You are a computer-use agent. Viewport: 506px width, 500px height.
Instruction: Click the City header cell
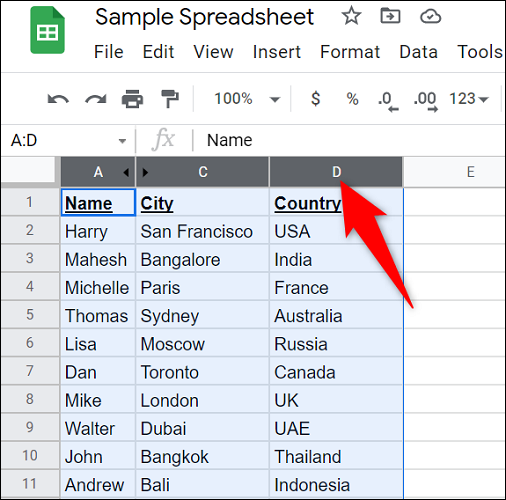203,203
